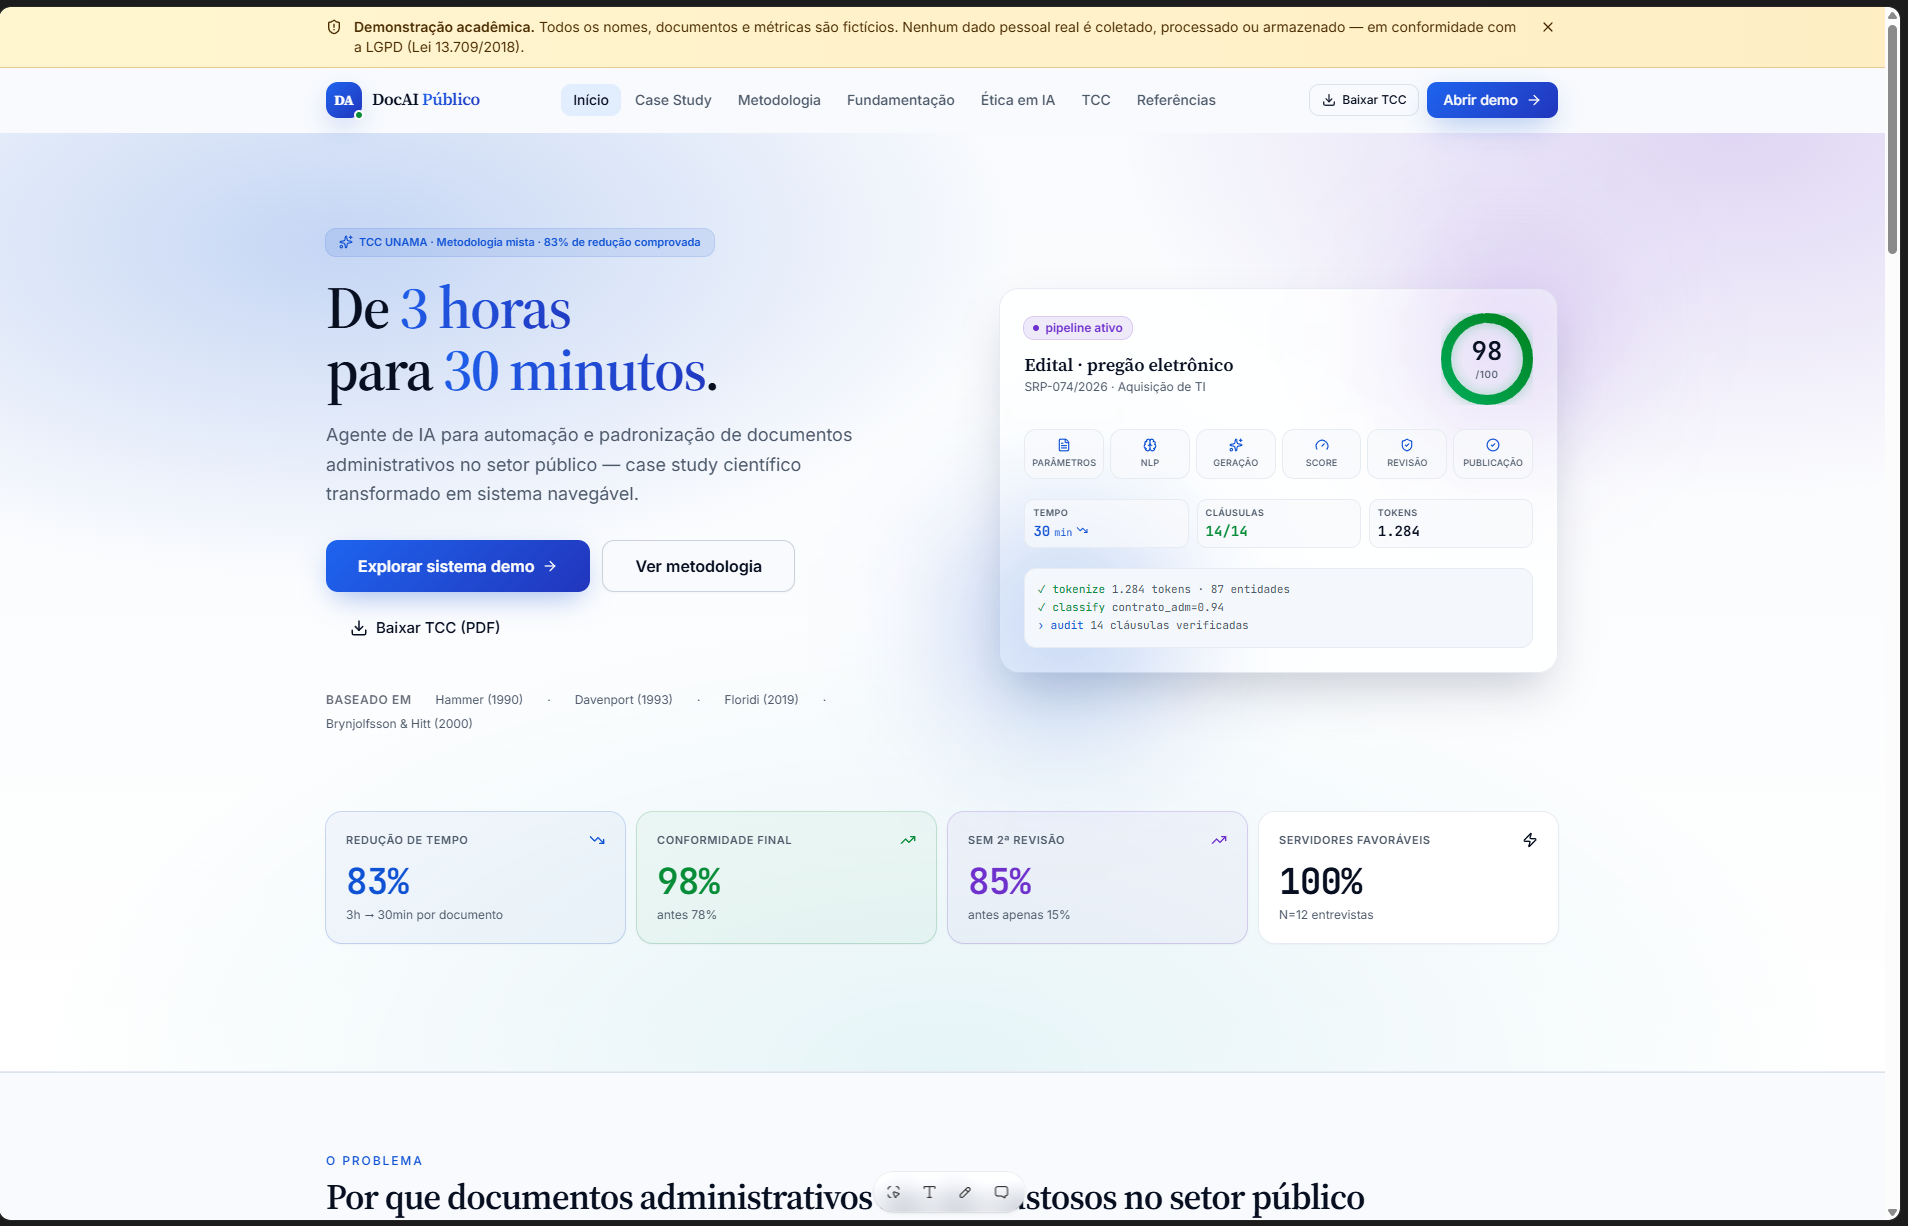The width and height of the screenshot is (1908, 1226).
Task: Click the pipeline ativo status pill
Action: point(1078,328)
